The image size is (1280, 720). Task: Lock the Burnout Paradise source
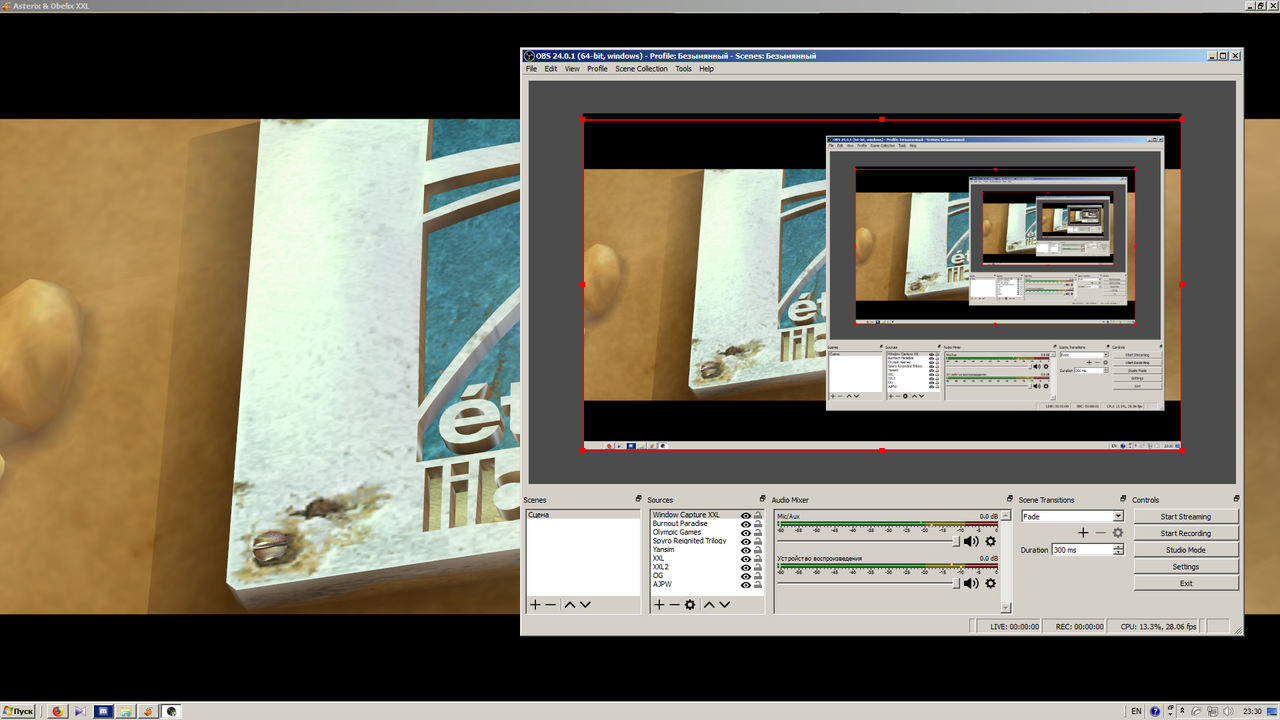[x=758, y=524]
